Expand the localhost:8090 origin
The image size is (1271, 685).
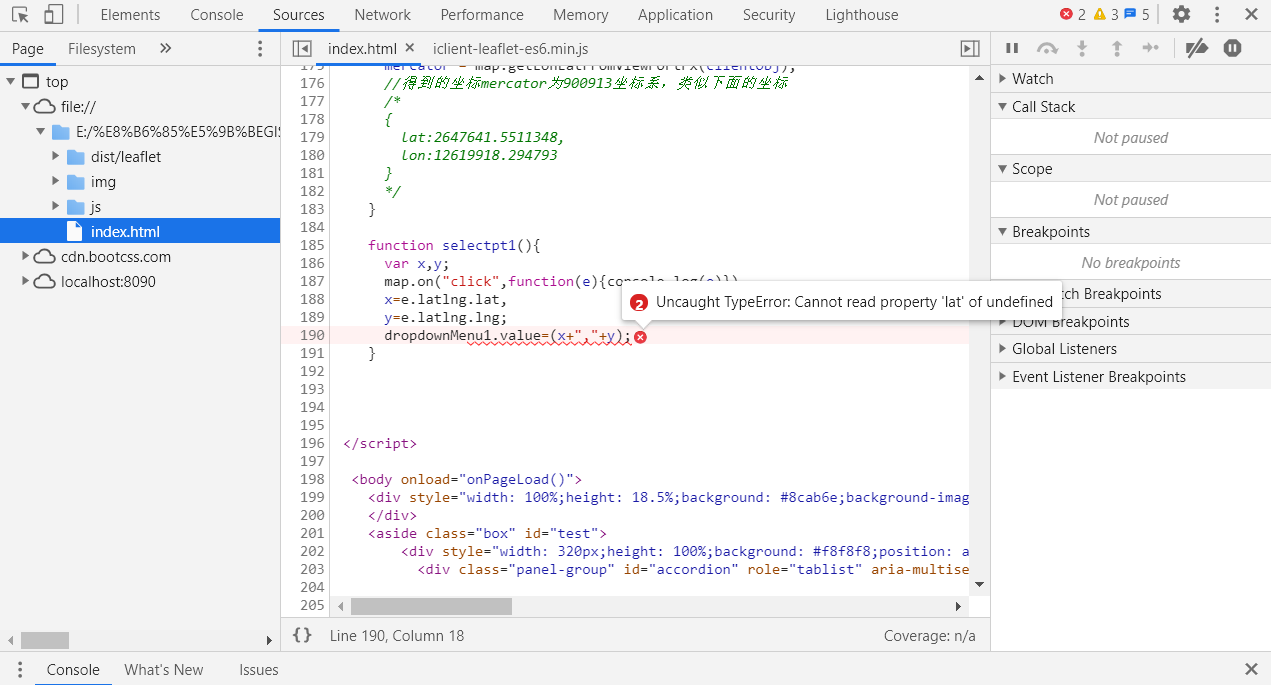[x=26, y=282]
